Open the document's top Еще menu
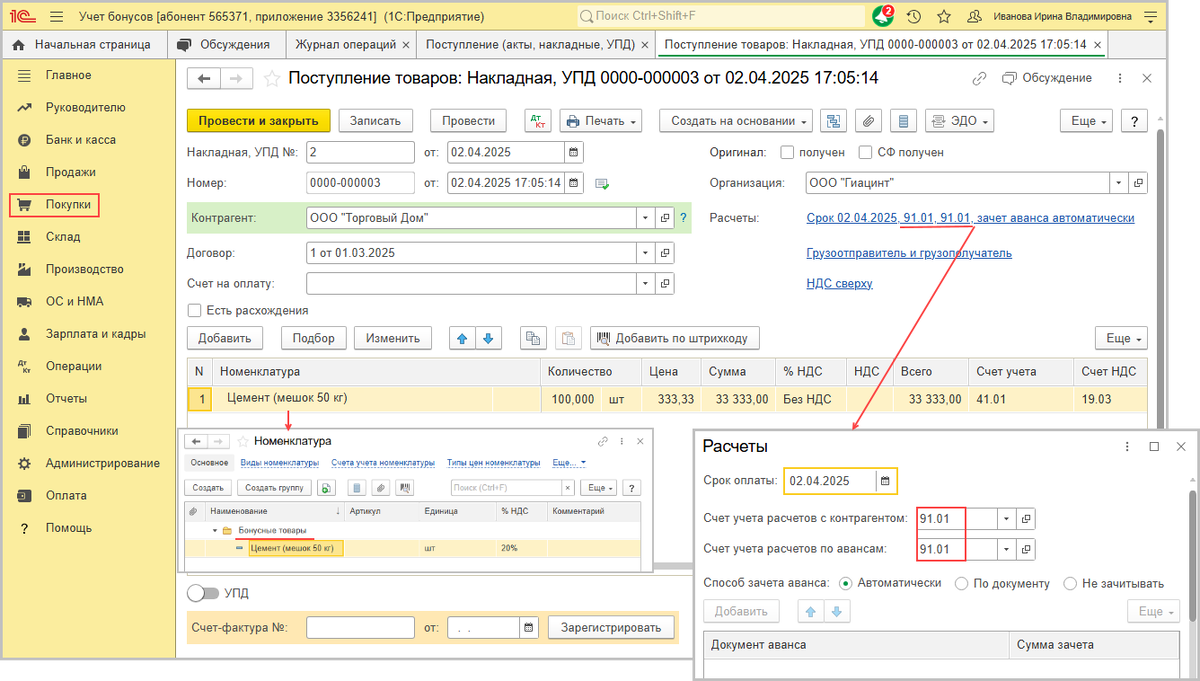Image resolution: width=1200 pixels, height=681 pixels. click(x=1087, y=121)
